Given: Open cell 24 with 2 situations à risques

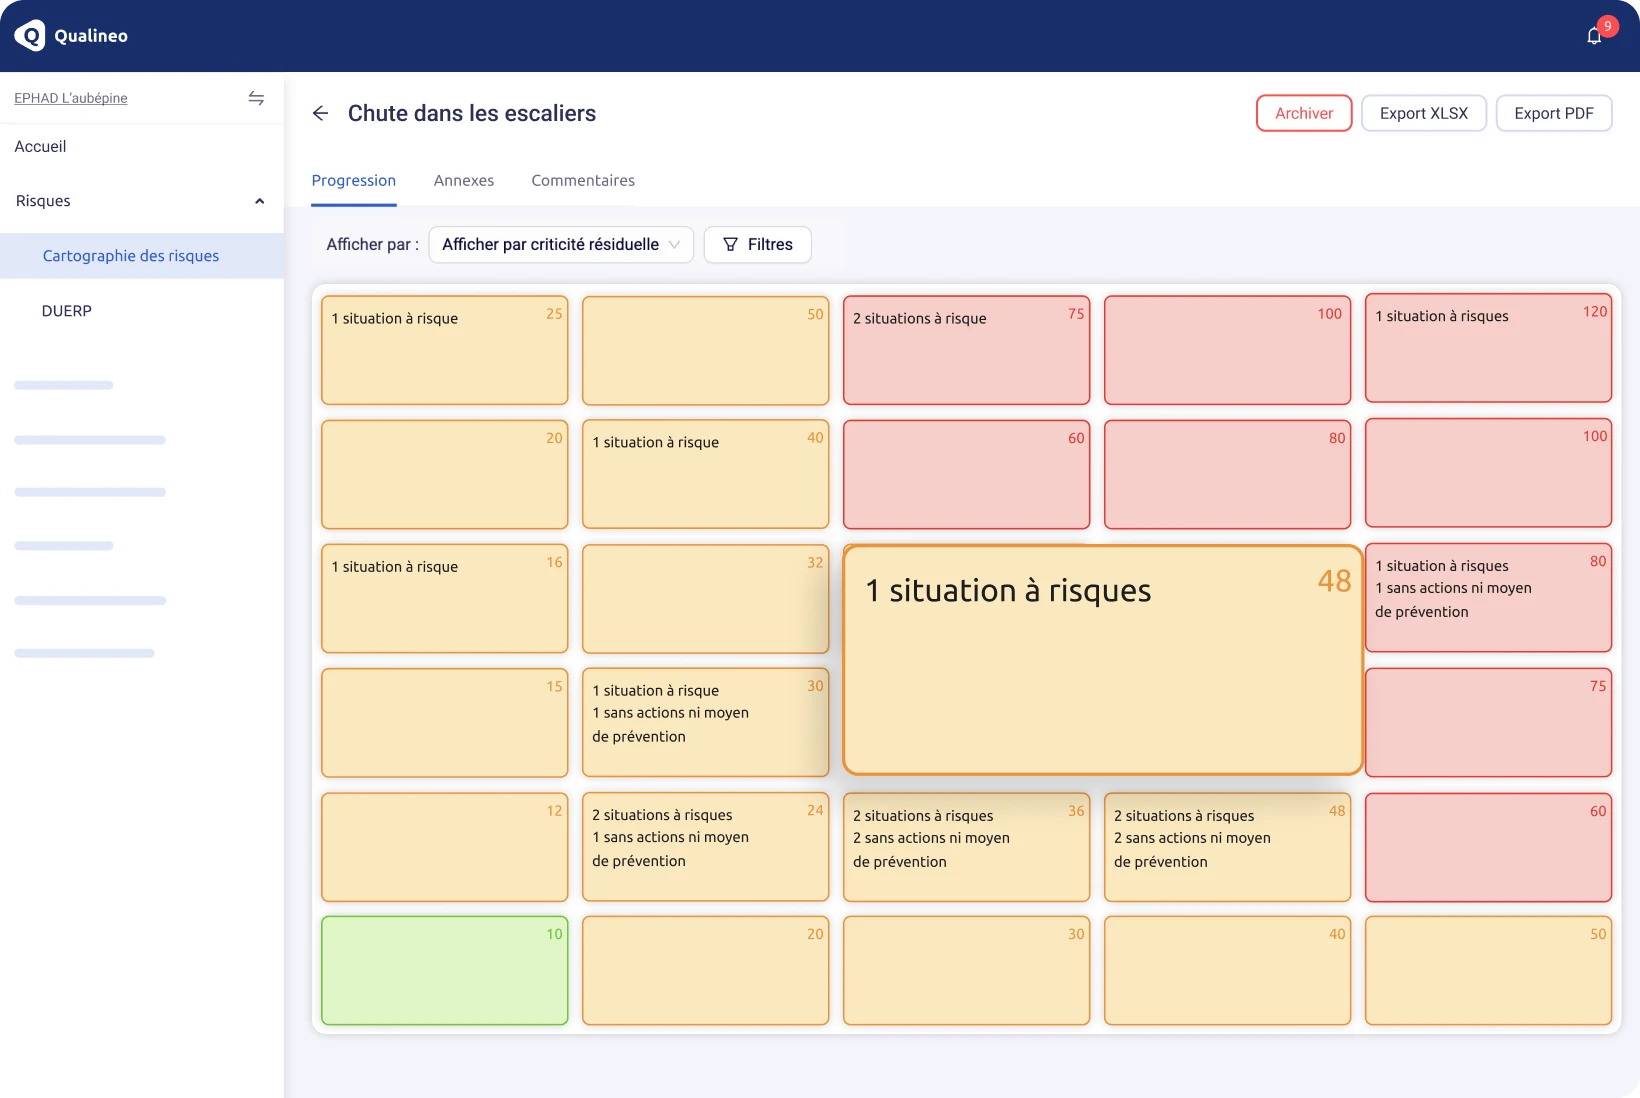Looking at the screenshot, I should coord(706,847).
